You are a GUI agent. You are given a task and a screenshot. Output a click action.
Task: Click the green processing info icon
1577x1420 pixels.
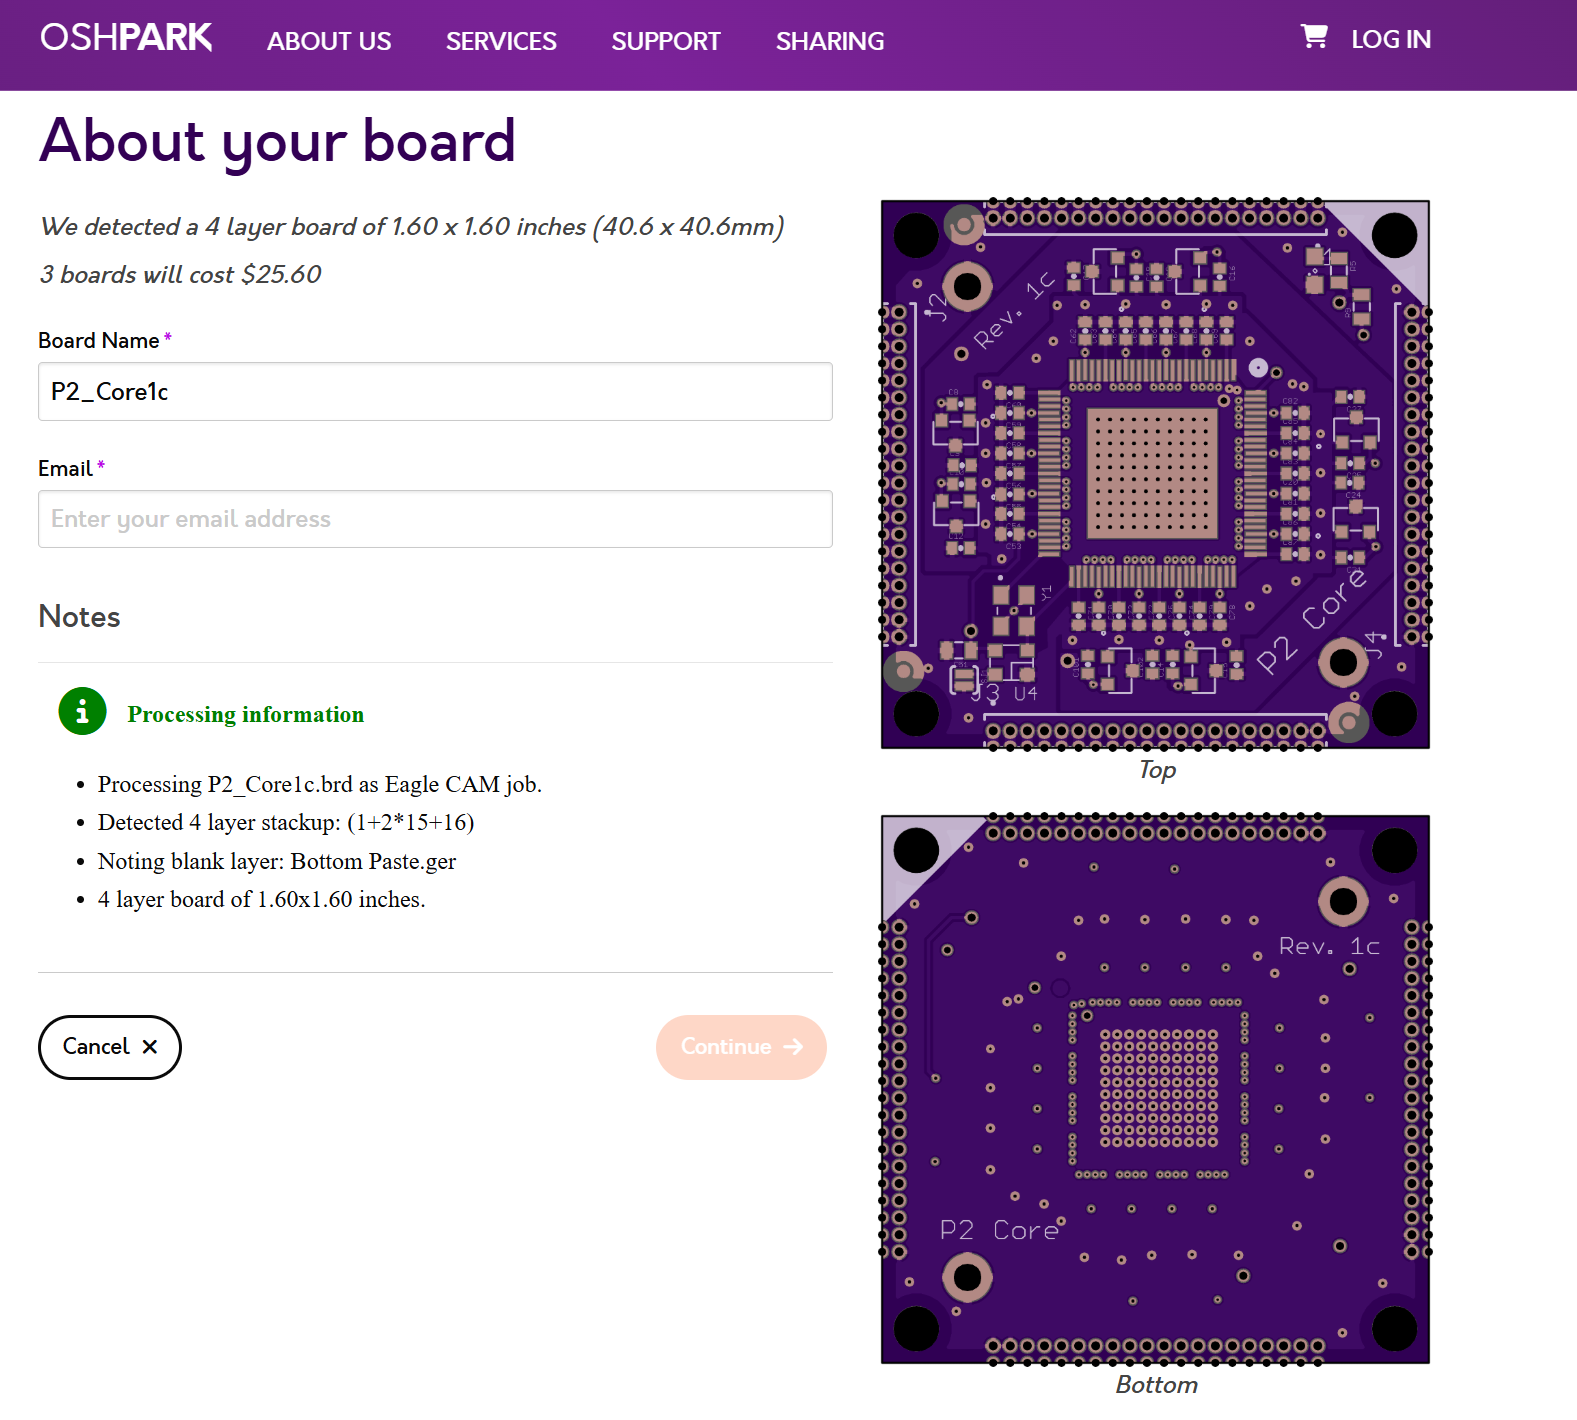(82, 712)
